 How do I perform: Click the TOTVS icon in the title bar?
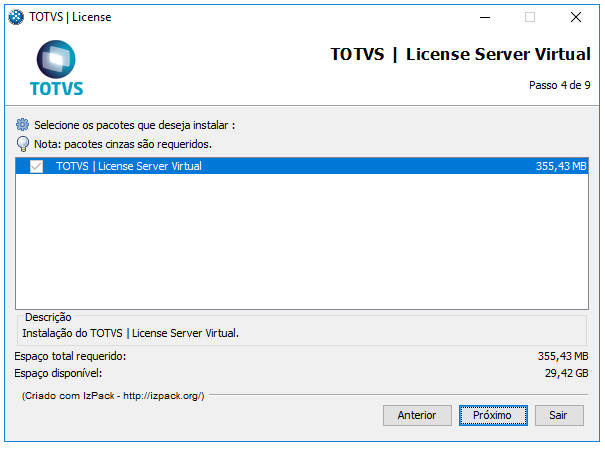(x=16, y=17)
